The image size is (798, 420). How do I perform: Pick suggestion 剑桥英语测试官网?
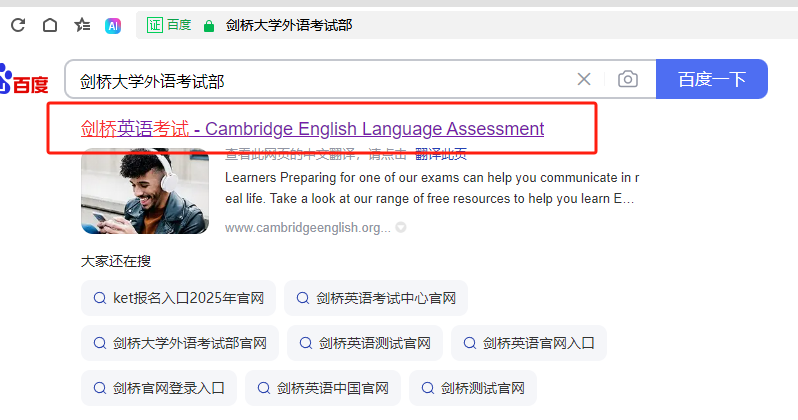coord(364,343)
